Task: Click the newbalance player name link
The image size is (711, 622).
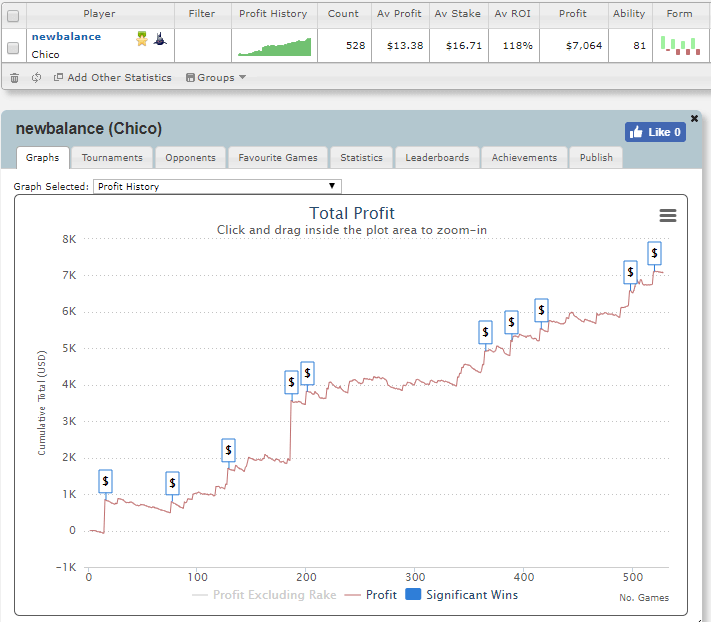Action: pos(66,37)
